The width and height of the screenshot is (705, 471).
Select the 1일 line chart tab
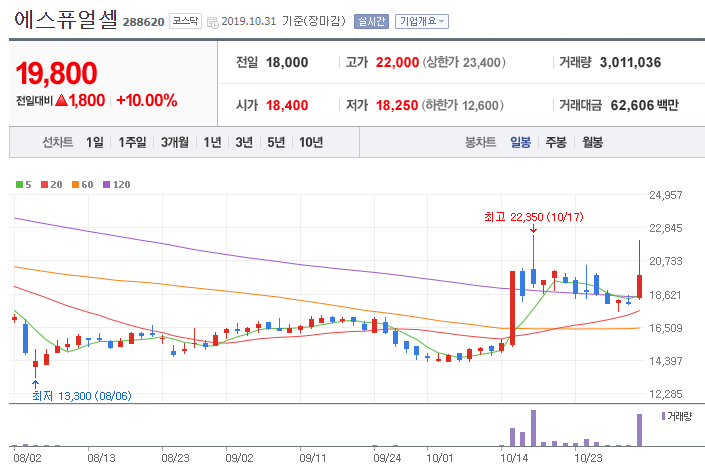click(94, 142)
